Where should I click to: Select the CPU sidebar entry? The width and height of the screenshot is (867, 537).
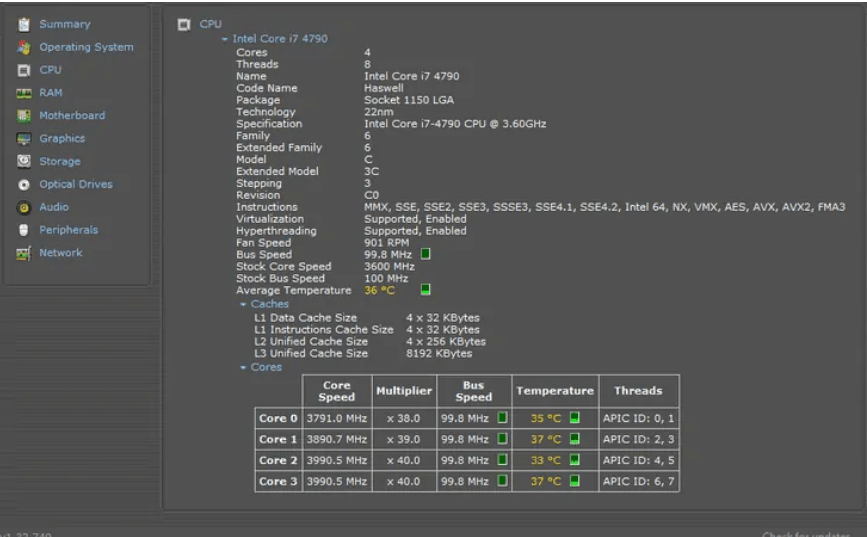[50, 70]
